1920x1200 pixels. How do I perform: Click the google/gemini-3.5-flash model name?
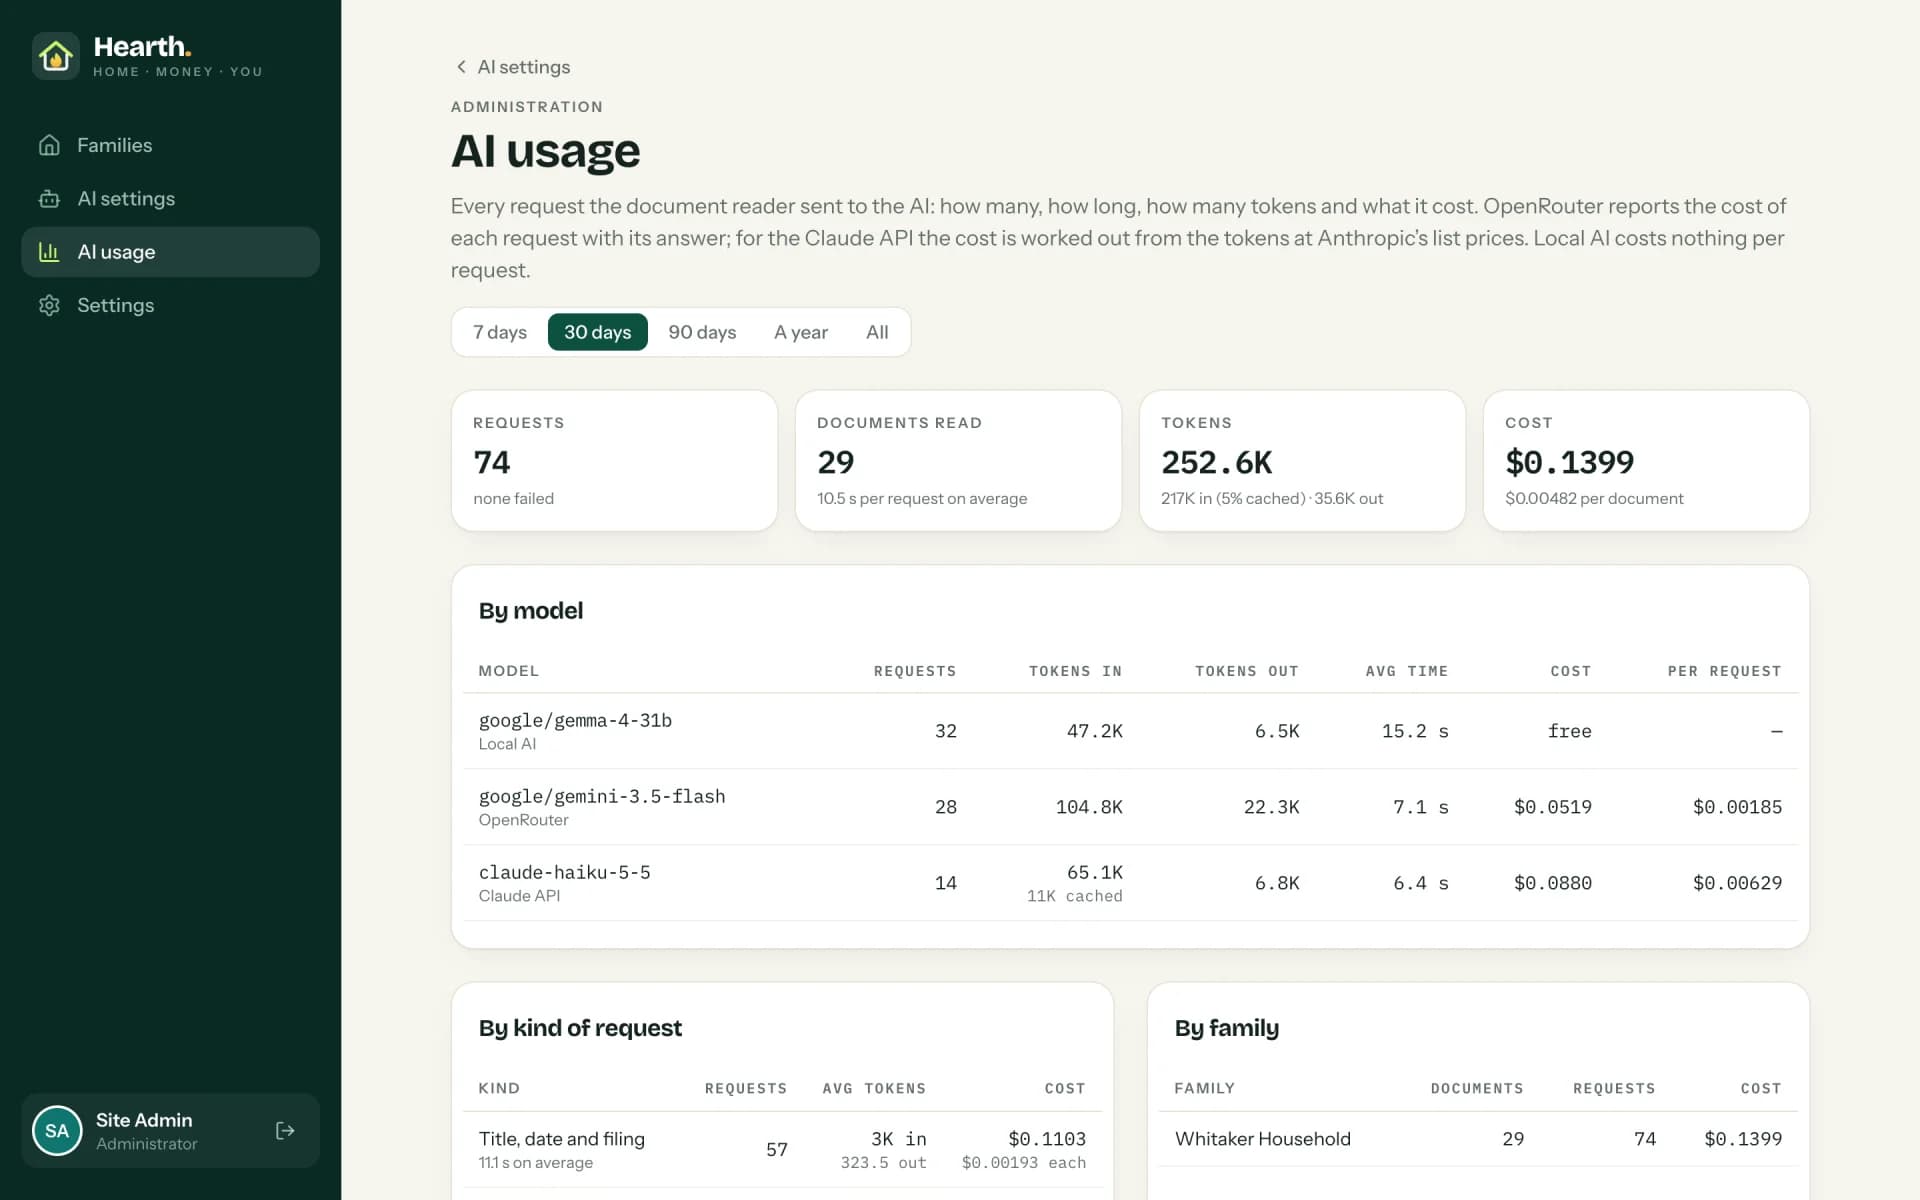(602, 797)
